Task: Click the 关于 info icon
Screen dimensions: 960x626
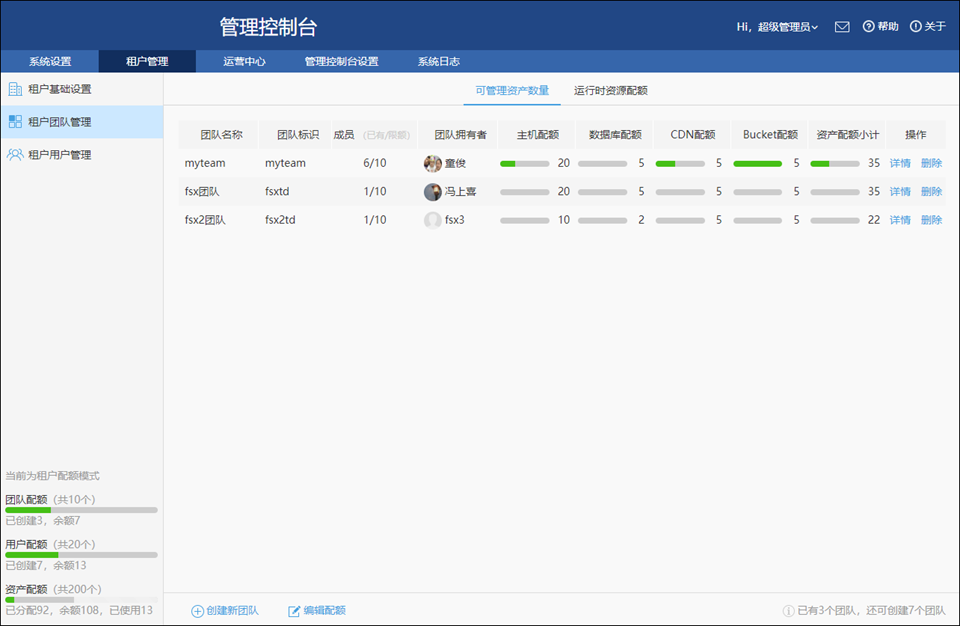Action: coord(918,26)
